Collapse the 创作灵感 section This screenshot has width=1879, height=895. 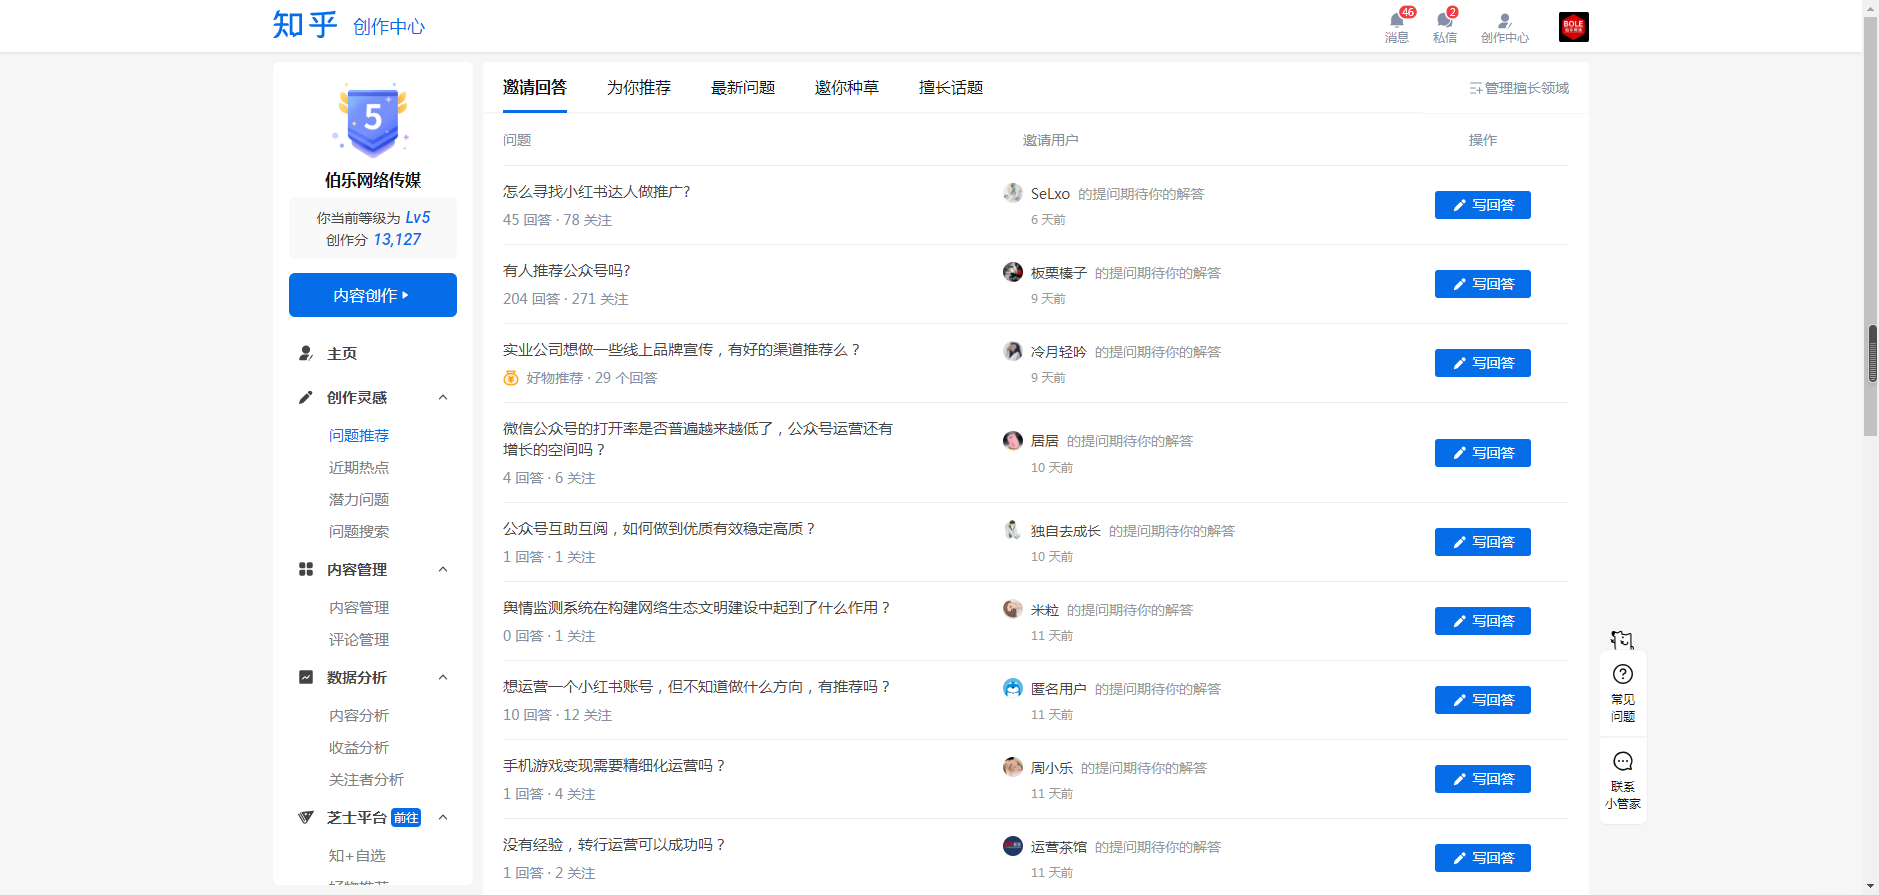coord(443,397)
